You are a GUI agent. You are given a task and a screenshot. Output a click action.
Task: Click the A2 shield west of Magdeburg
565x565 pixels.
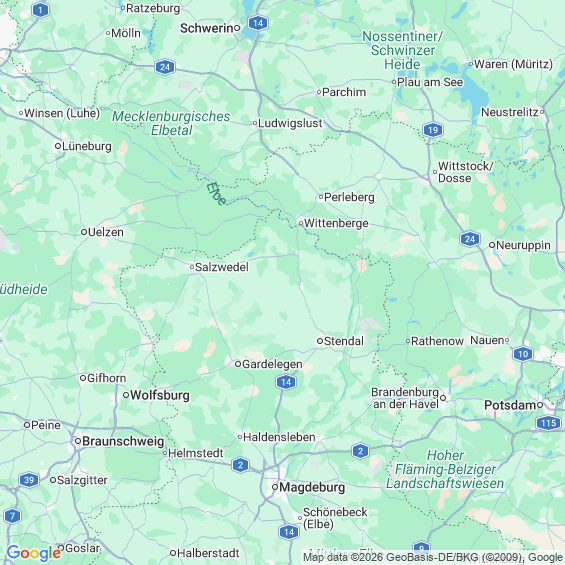(x=240, y=465)
